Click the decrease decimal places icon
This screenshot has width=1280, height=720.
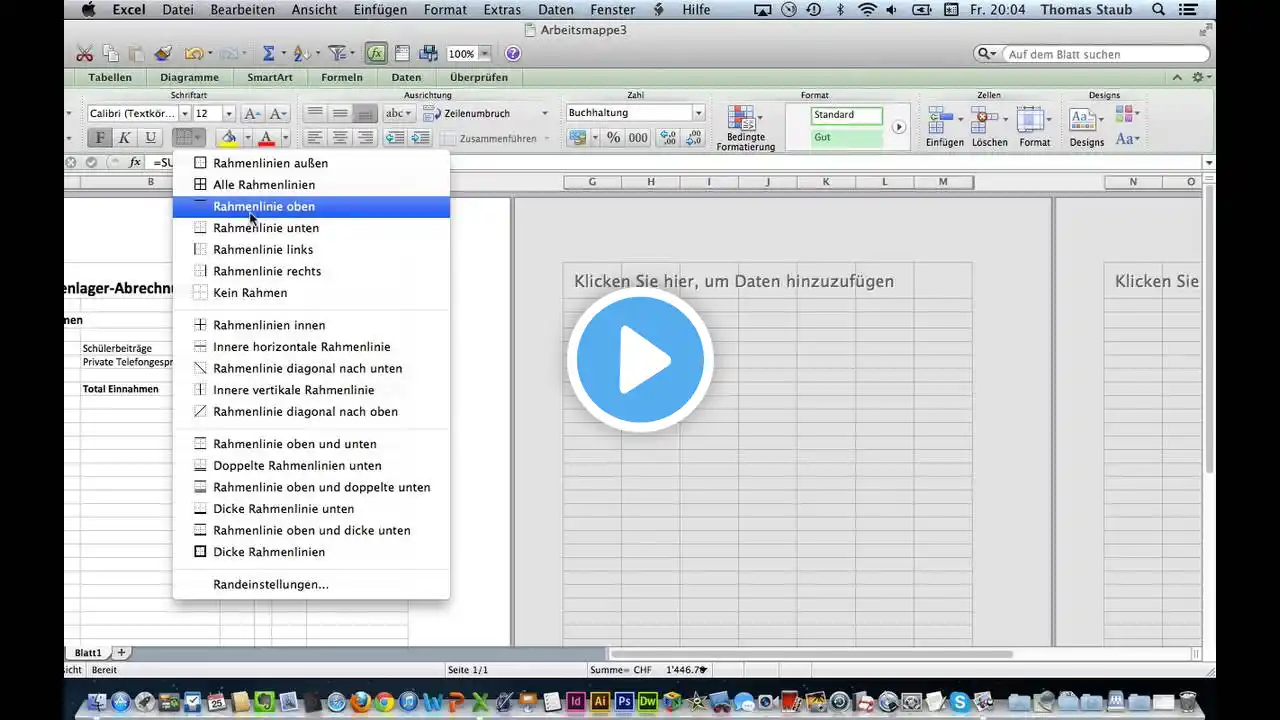[x=693, y=138]
